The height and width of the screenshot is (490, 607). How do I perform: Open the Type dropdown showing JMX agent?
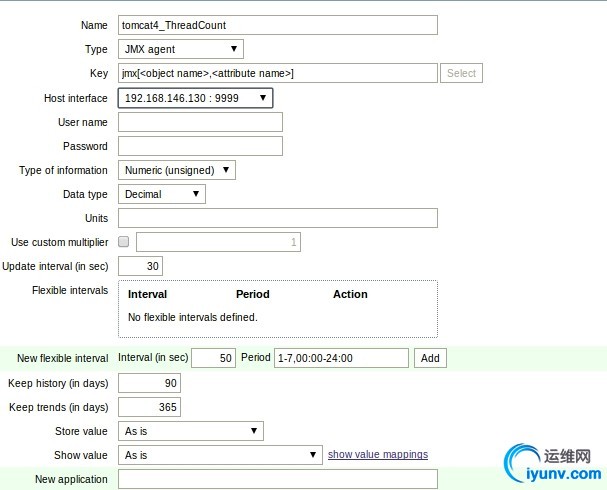(181, 49)
